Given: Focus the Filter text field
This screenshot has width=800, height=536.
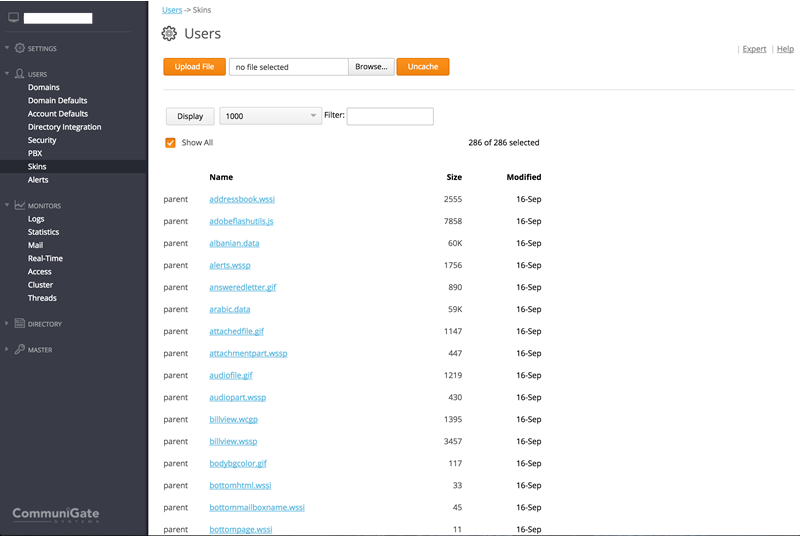Looking at the screenshot, I should pyautogui.click(x=390, y=116).
